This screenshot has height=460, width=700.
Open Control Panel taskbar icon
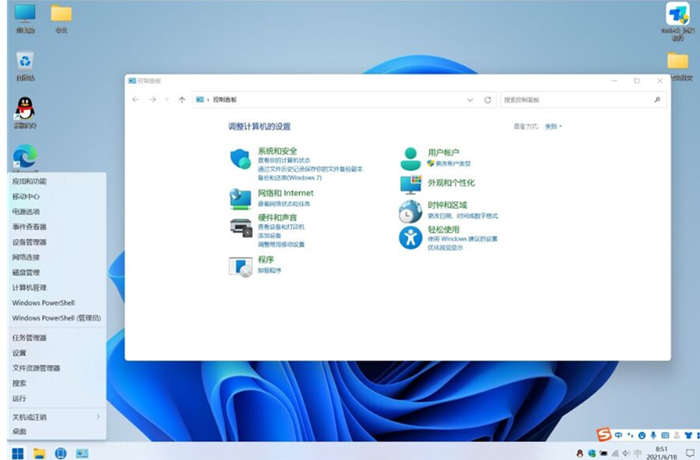(x=82, y=453)
